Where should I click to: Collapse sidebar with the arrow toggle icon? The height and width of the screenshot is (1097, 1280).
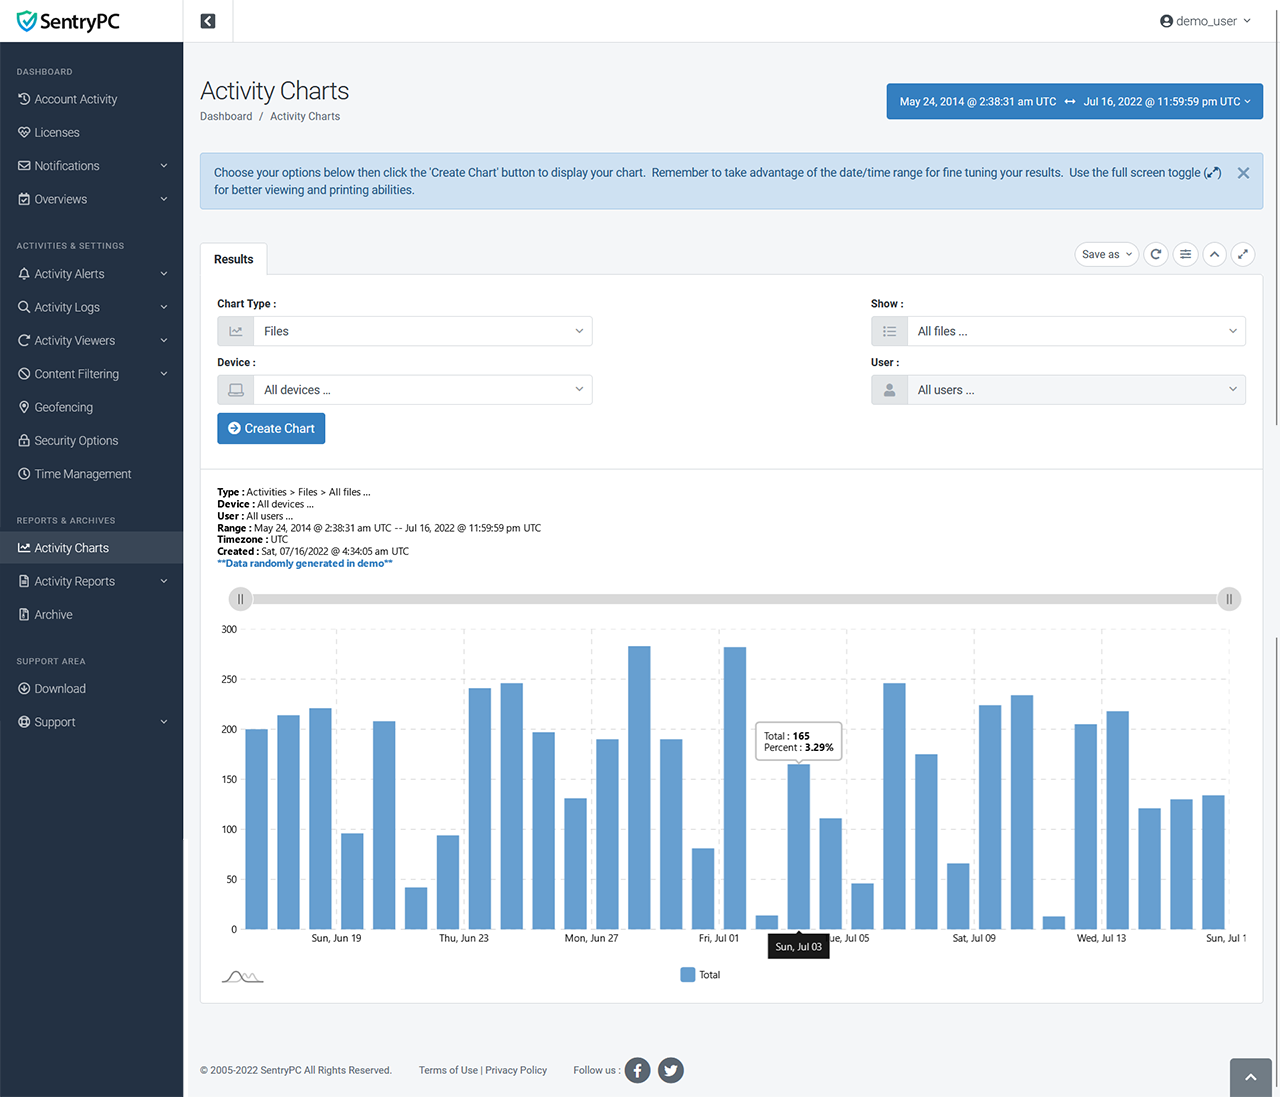(x=208, y=21)
